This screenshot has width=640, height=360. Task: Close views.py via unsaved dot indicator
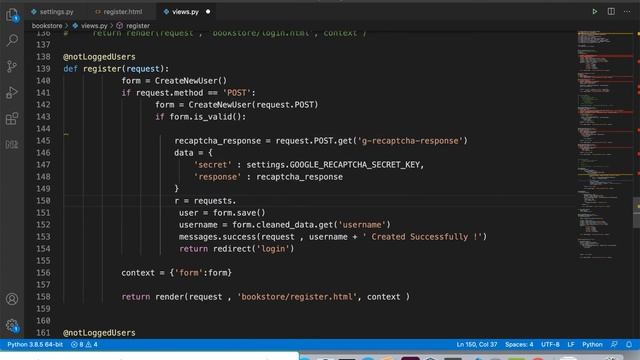tap(208, 12)
